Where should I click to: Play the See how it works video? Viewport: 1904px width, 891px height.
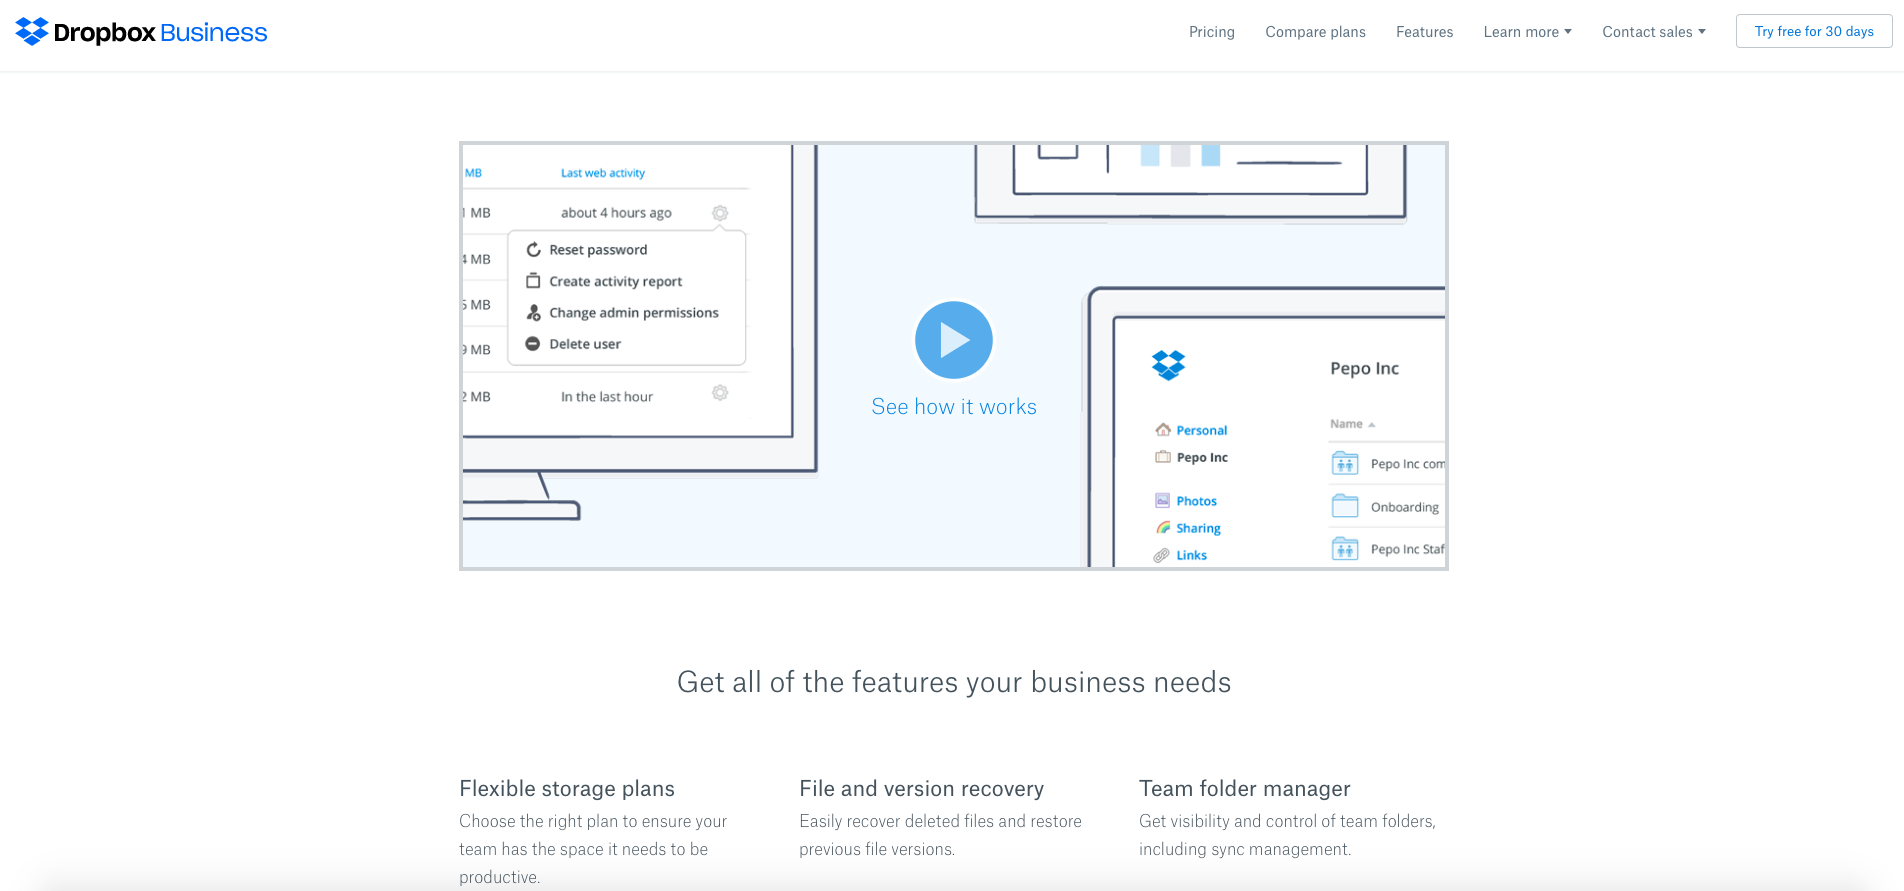point(953,340)
